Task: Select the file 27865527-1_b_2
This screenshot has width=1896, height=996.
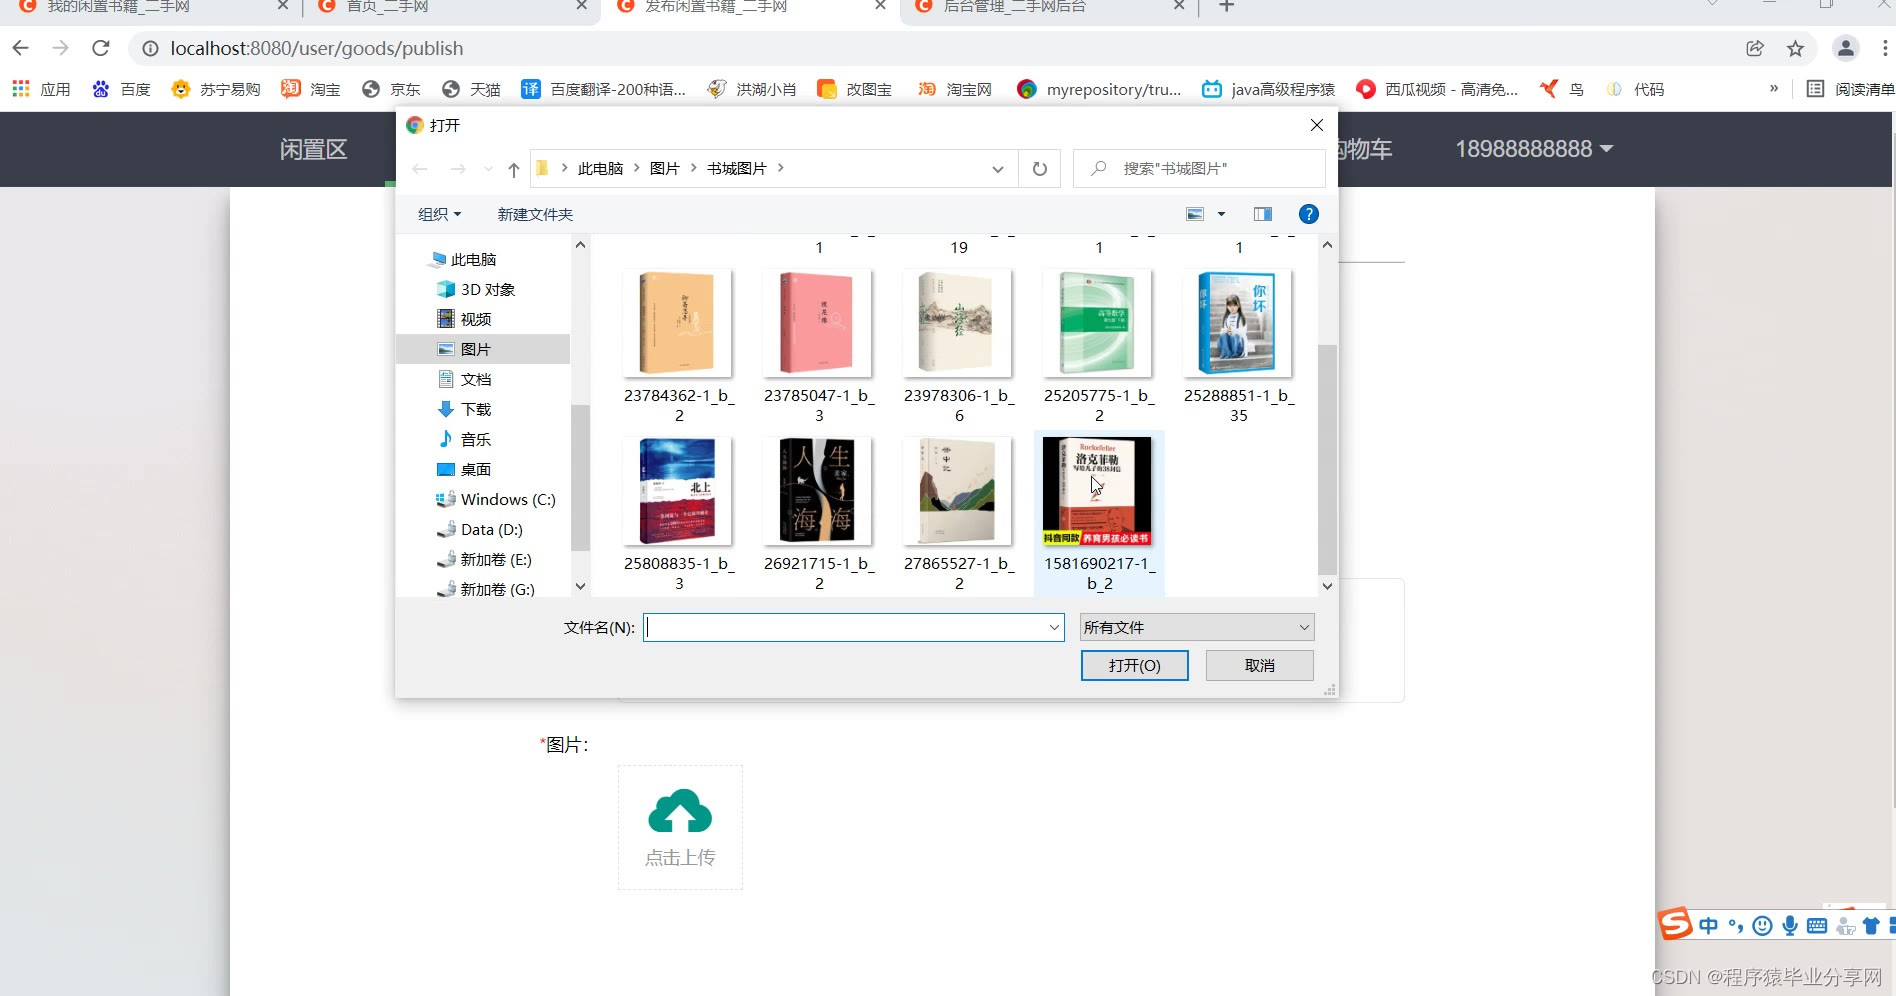Action: [959, 513]
